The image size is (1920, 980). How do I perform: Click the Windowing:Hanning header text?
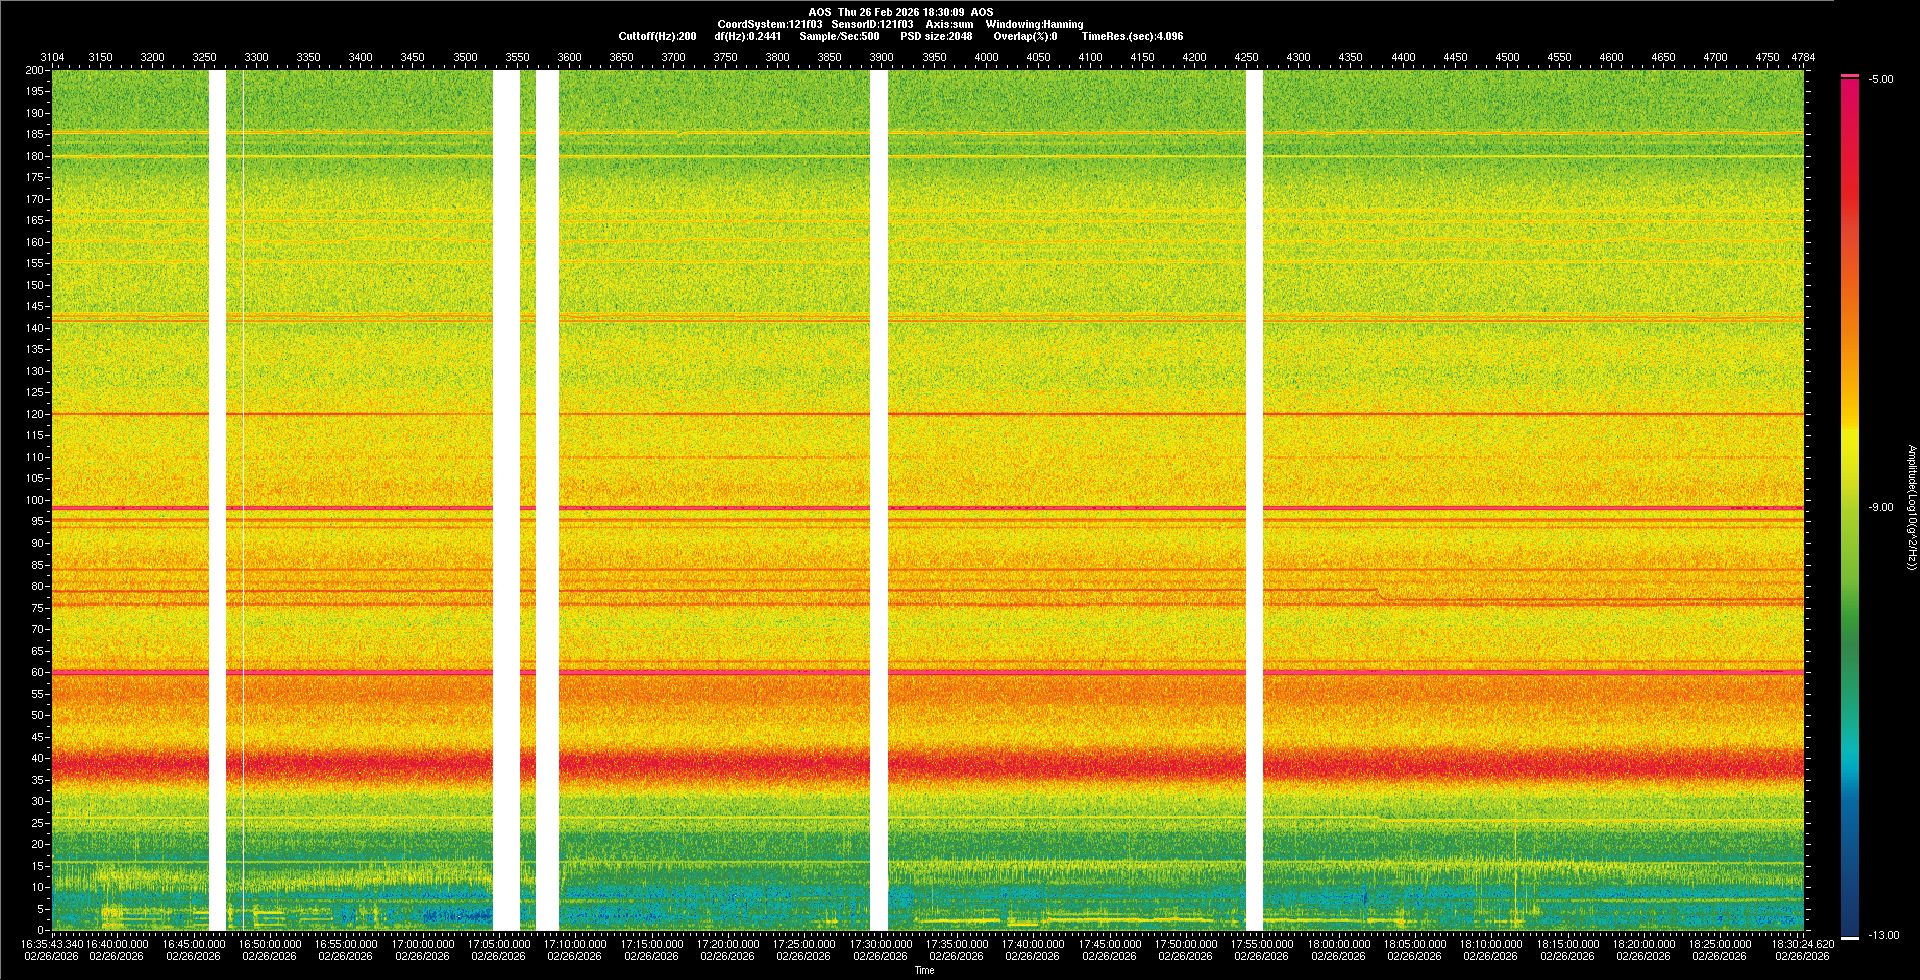click(x=1034, y=24)
